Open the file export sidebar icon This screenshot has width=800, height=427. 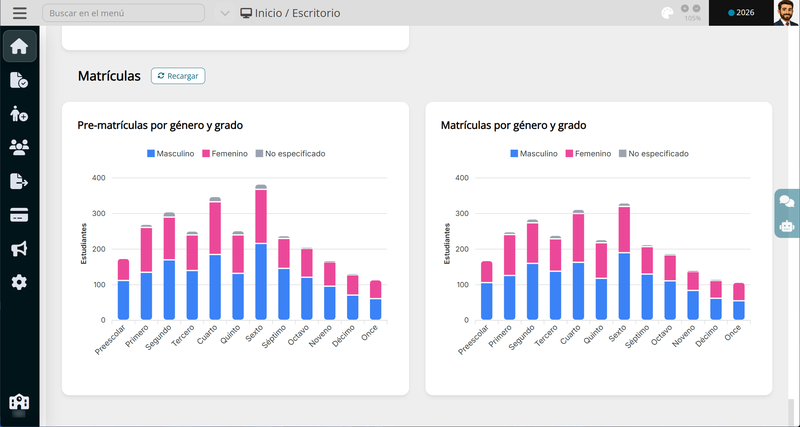click(19, 181)
